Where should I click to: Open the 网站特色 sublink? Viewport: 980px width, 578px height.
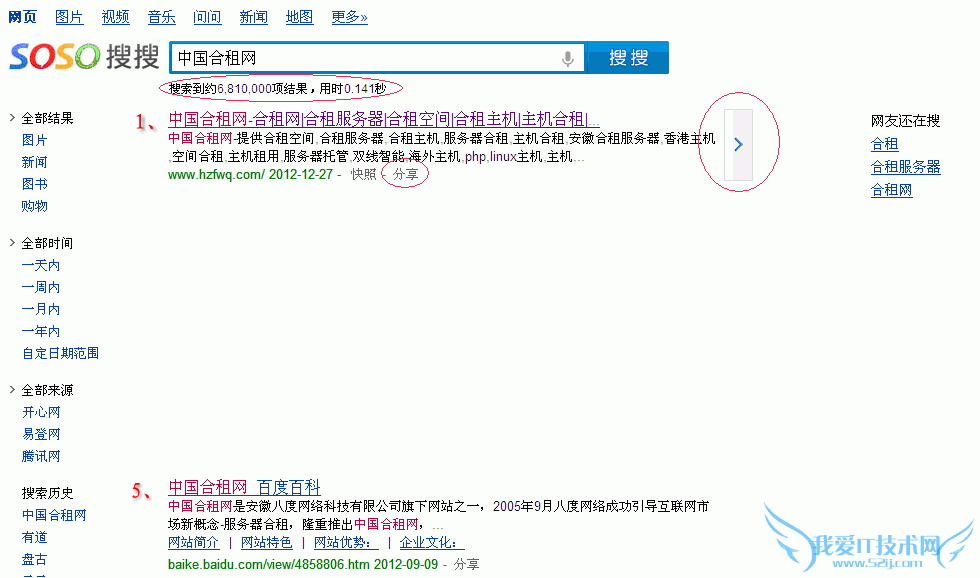(x=267, y=542)
